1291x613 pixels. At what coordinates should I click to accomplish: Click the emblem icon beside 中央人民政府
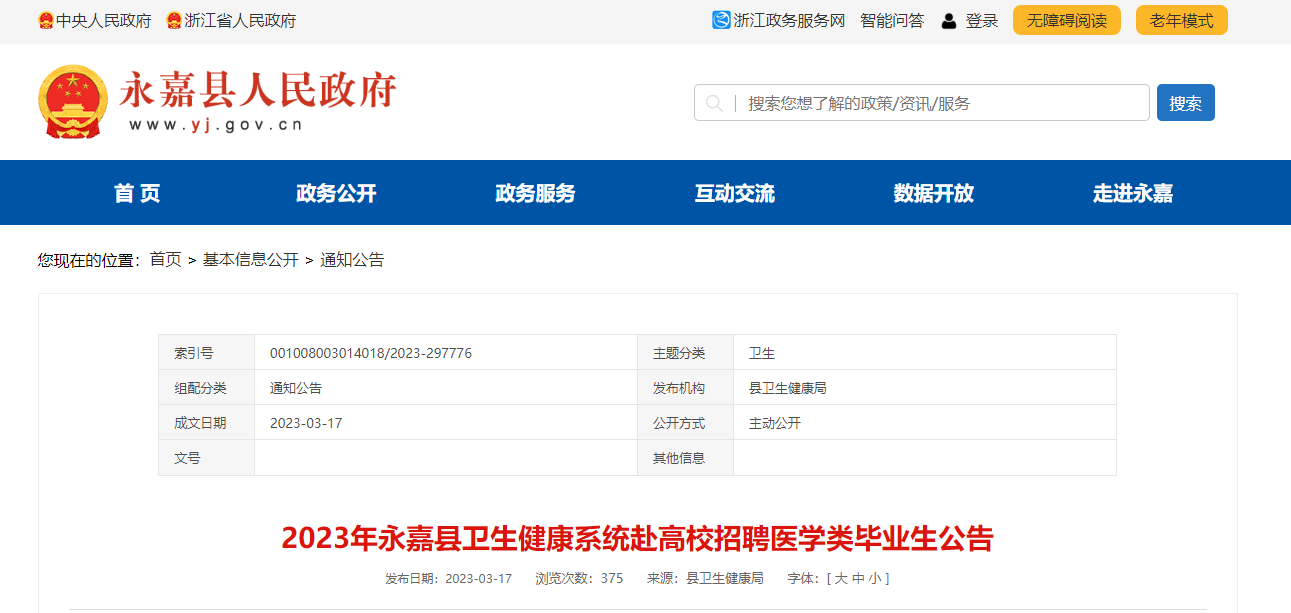point(46,21)
